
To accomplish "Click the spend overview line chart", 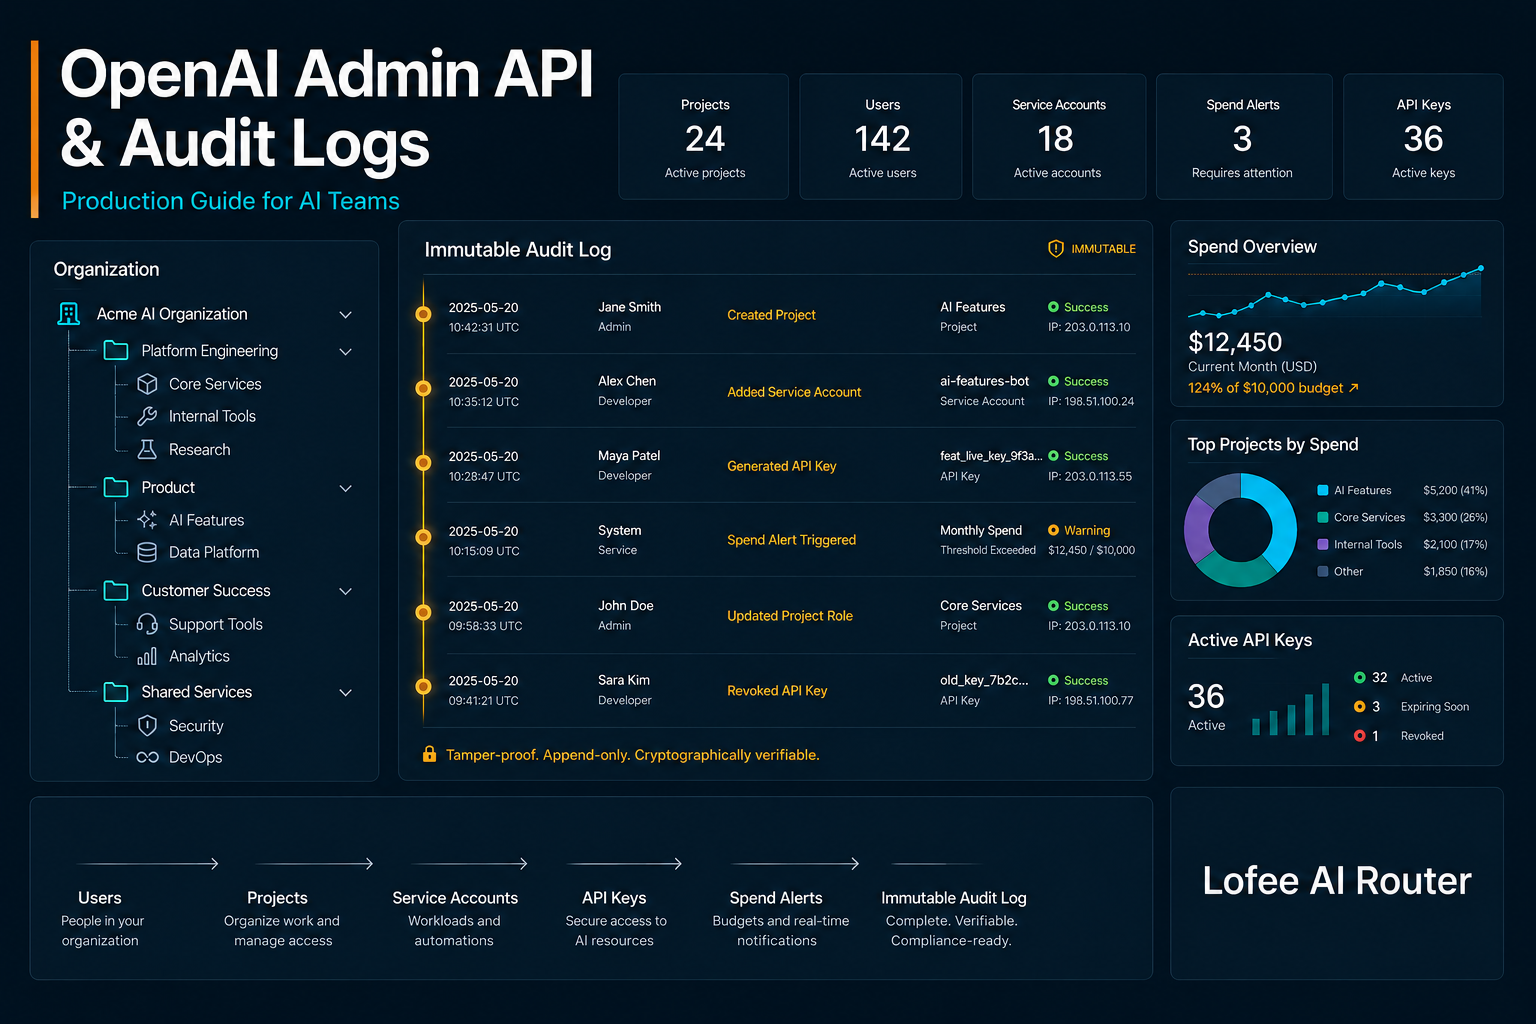I will point(1335,291).
